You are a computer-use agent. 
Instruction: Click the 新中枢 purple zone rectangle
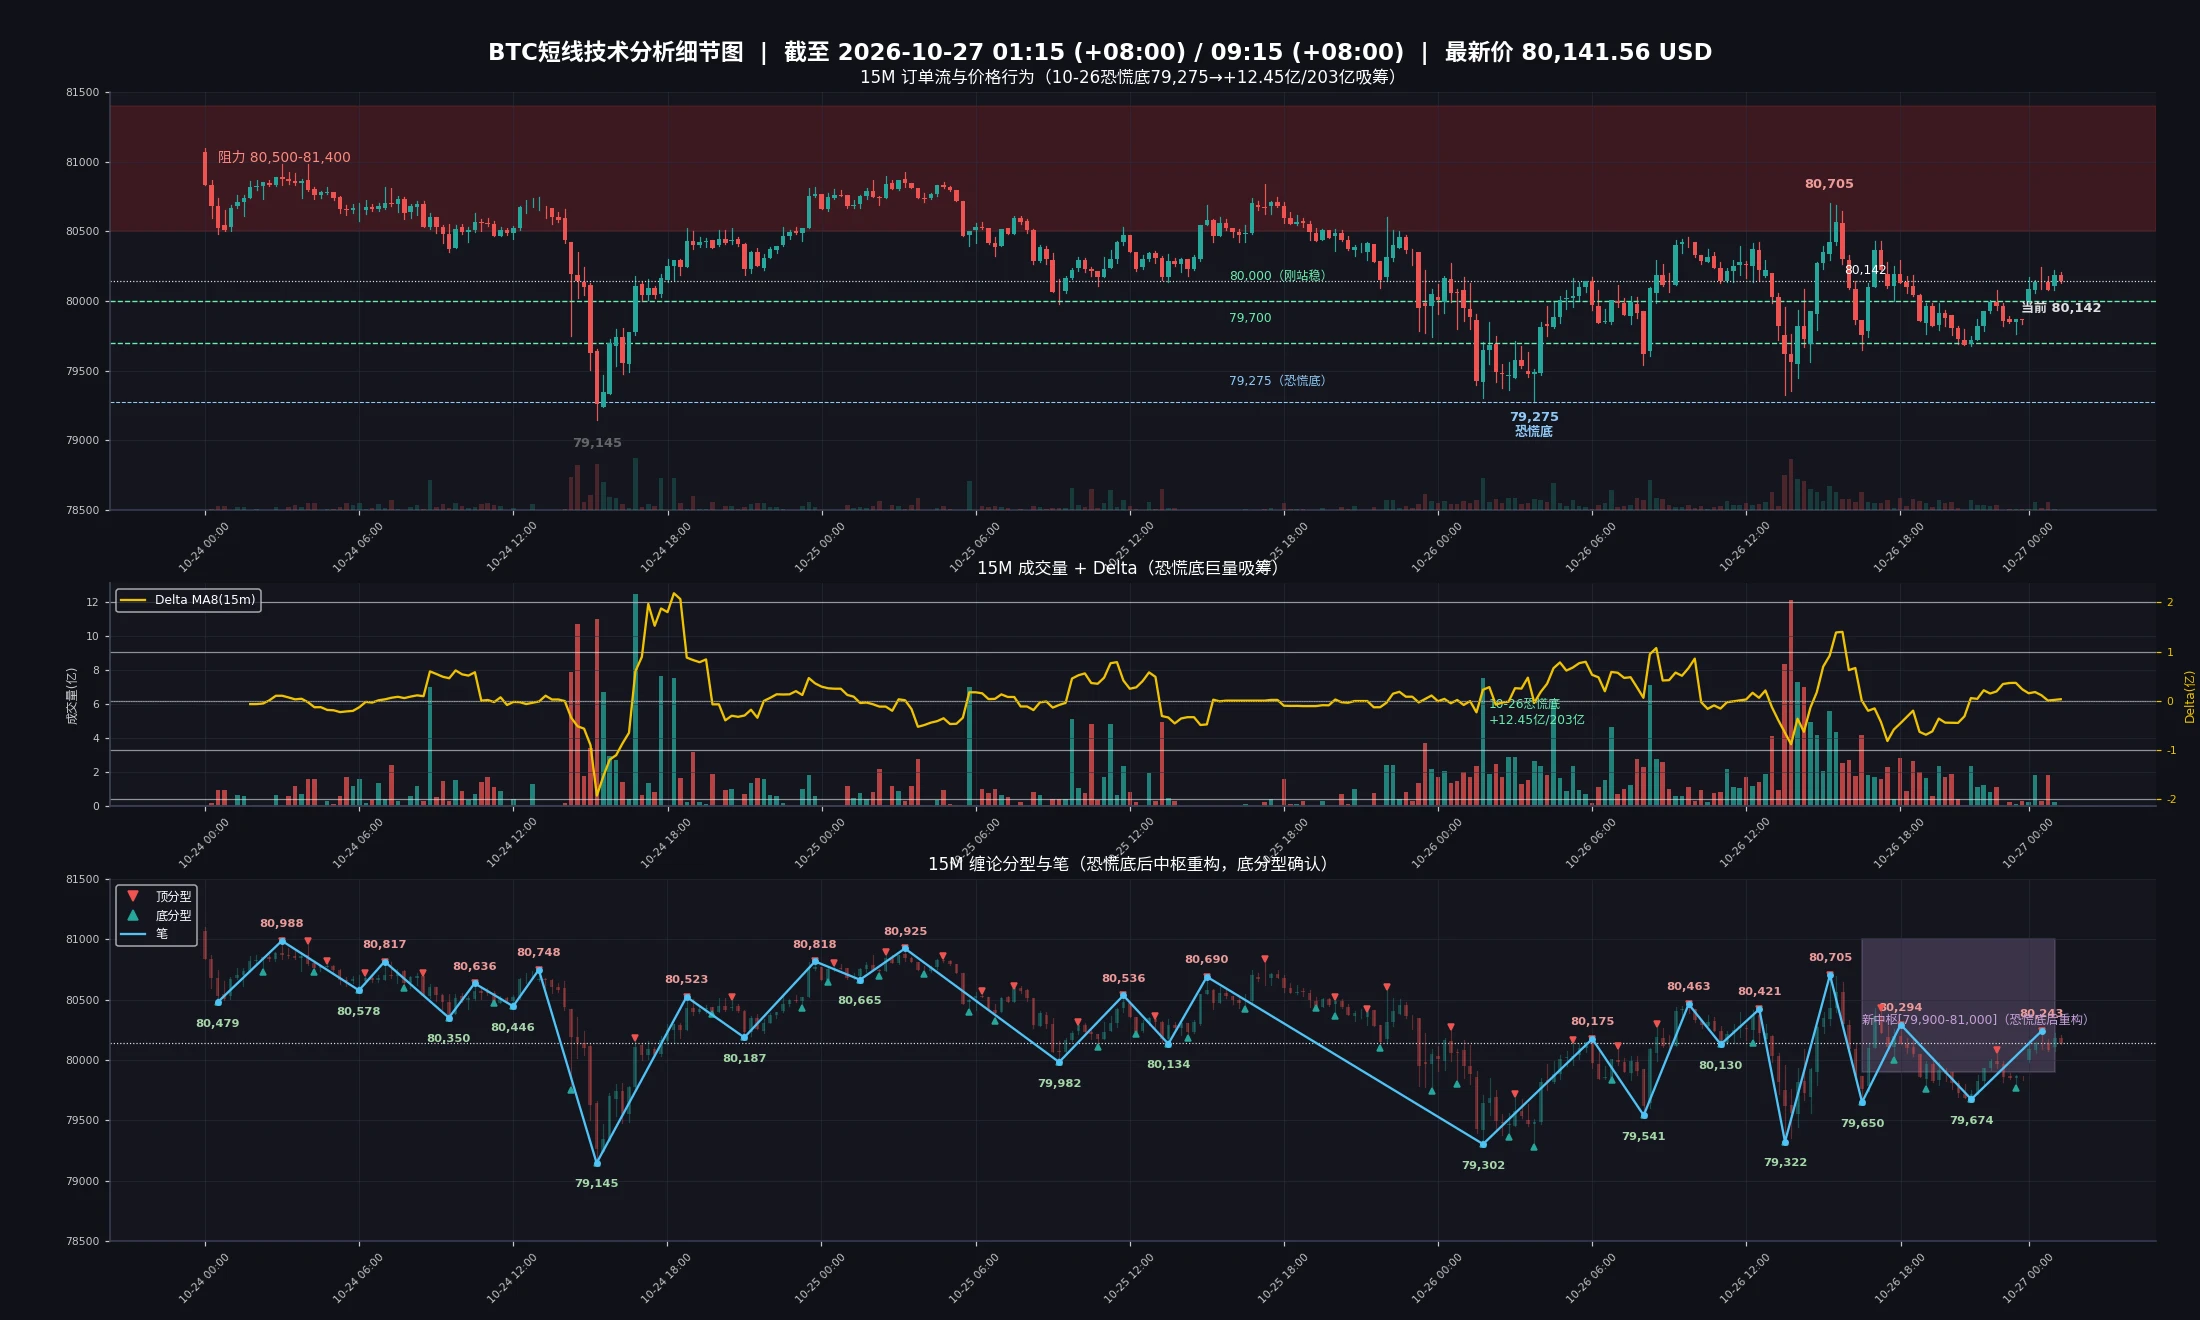point(1958,1005)
